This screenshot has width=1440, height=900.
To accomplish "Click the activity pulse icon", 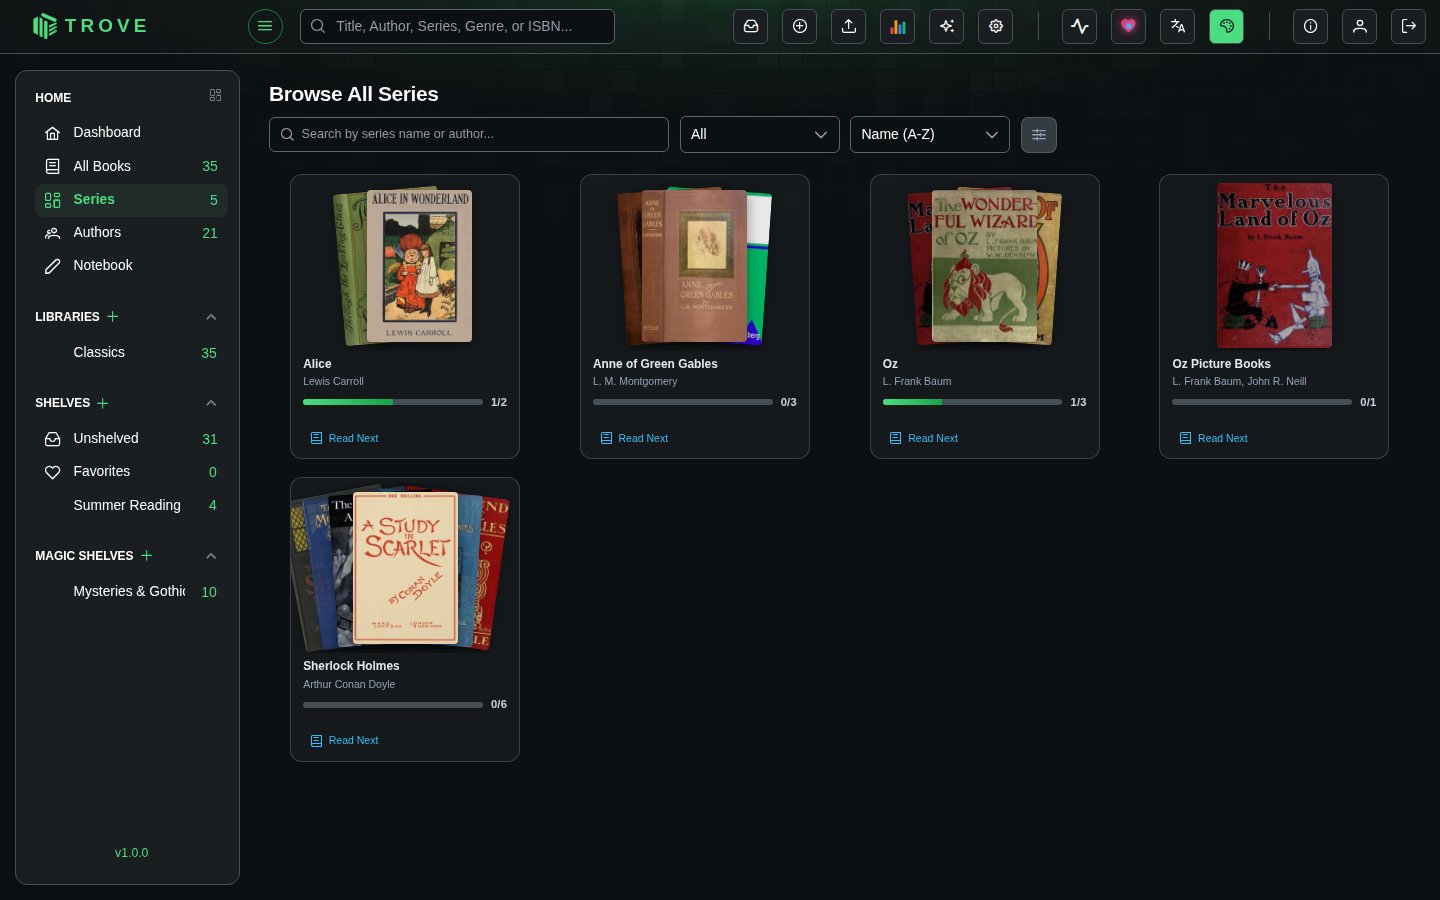I will (x=1080, y=26).
